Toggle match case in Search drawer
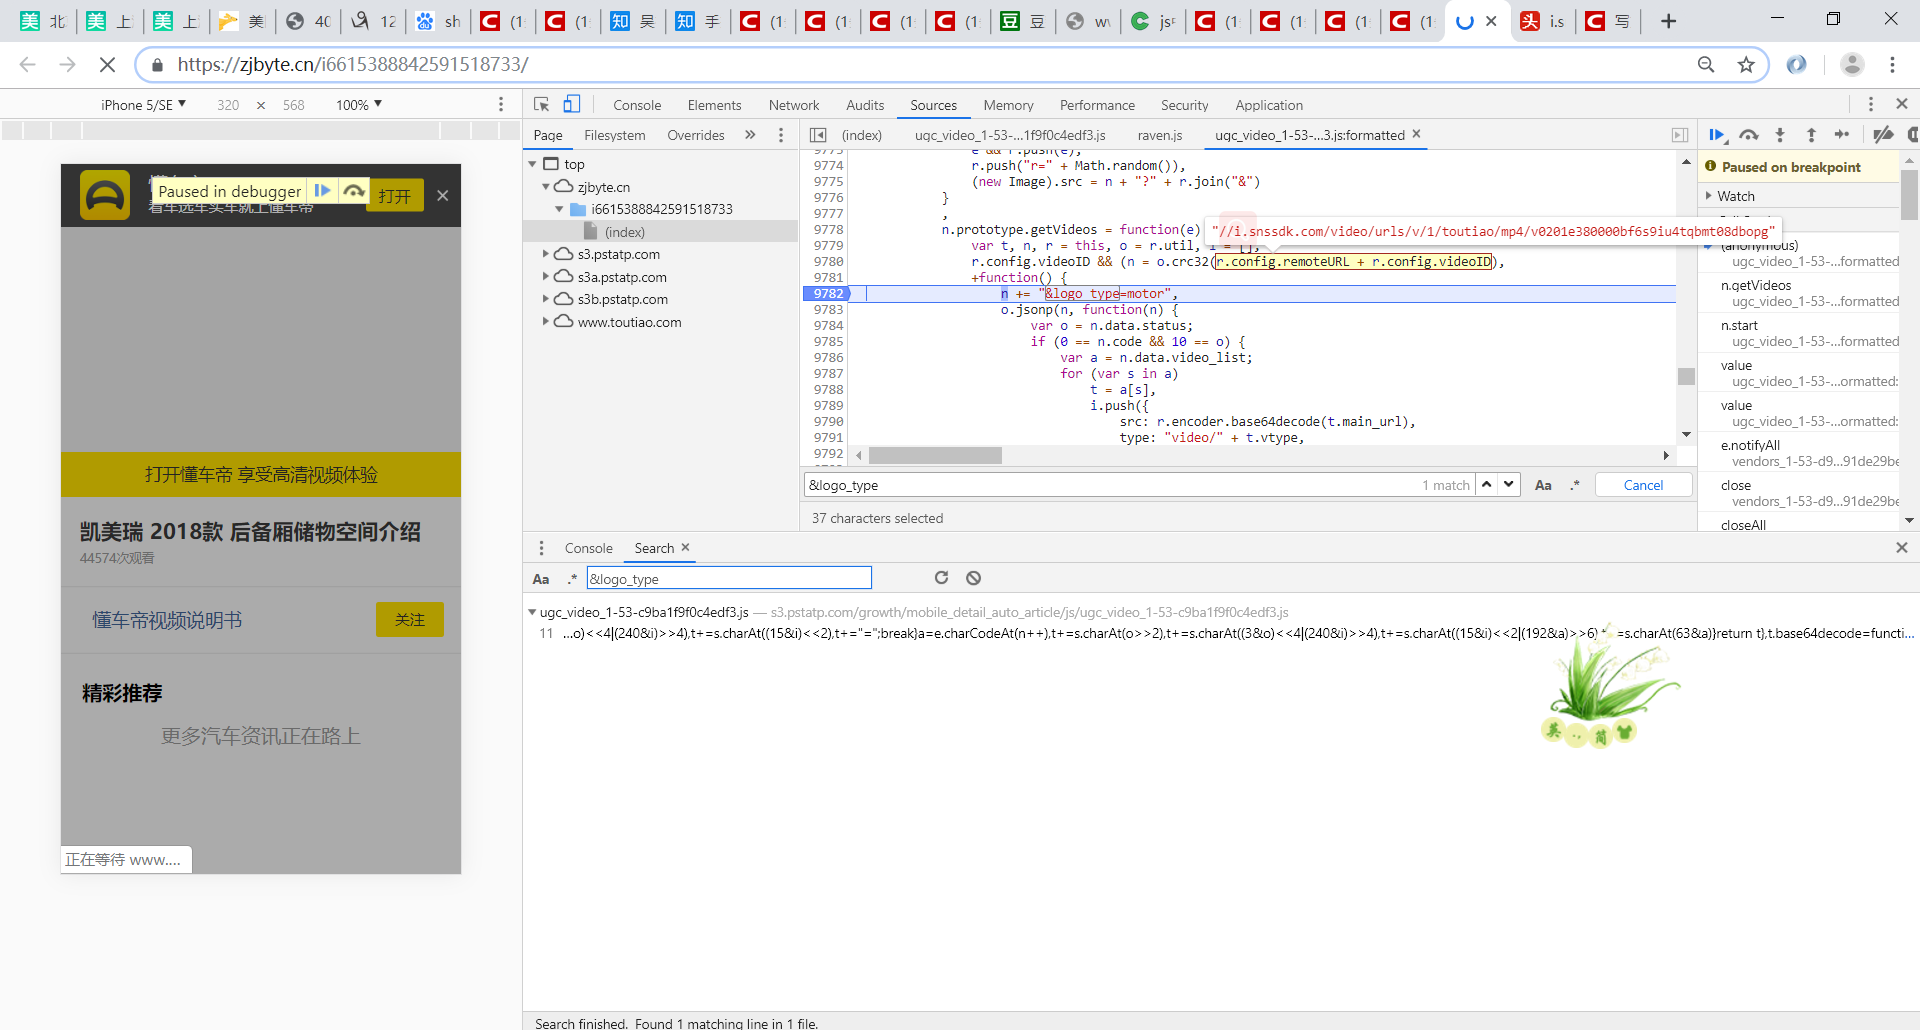Screen dimensions: 1920x1030 click(x=541, y=579)
